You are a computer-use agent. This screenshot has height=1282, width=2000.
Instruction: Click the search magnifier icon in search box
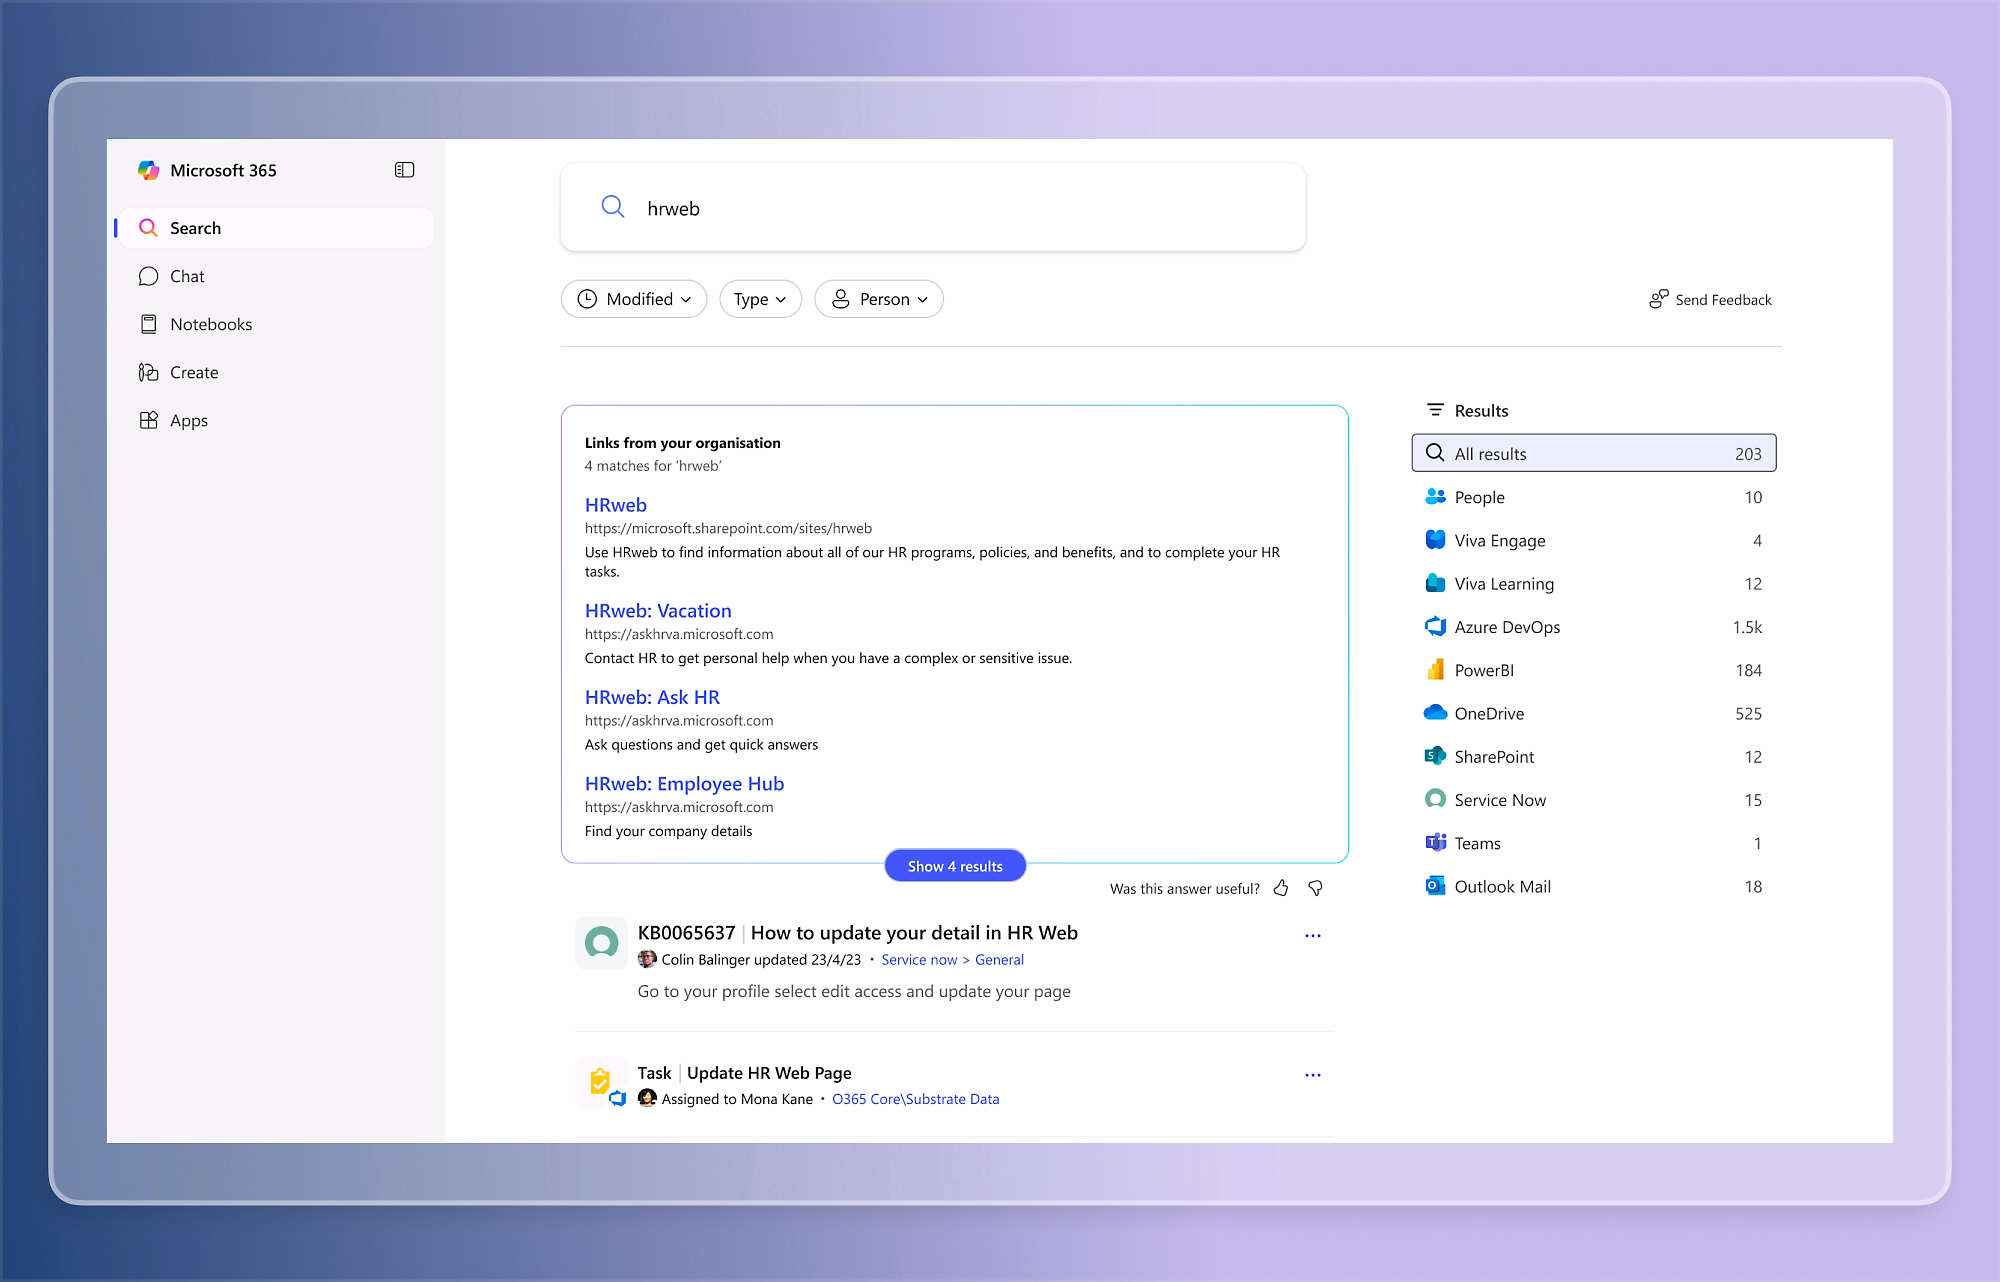point(612,207)
